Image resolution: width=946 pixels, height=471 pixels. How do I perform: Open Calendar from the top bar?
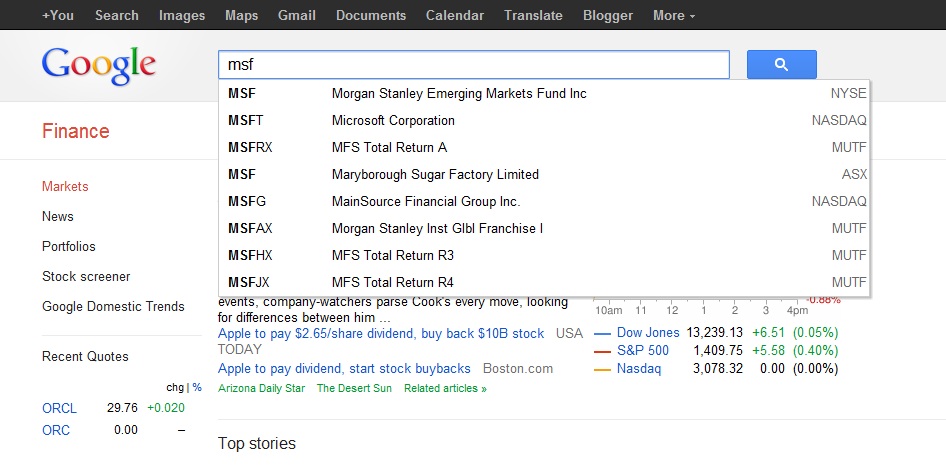pos(455,15)
